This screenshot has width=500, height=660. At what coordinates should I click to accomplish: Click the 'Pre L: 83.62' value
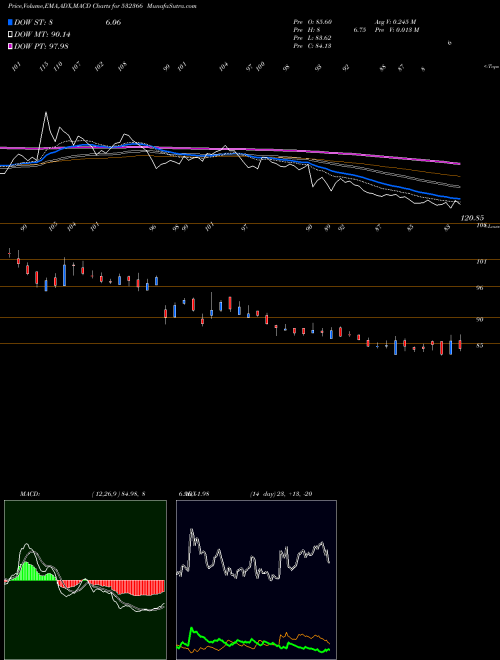click(312, 38)
